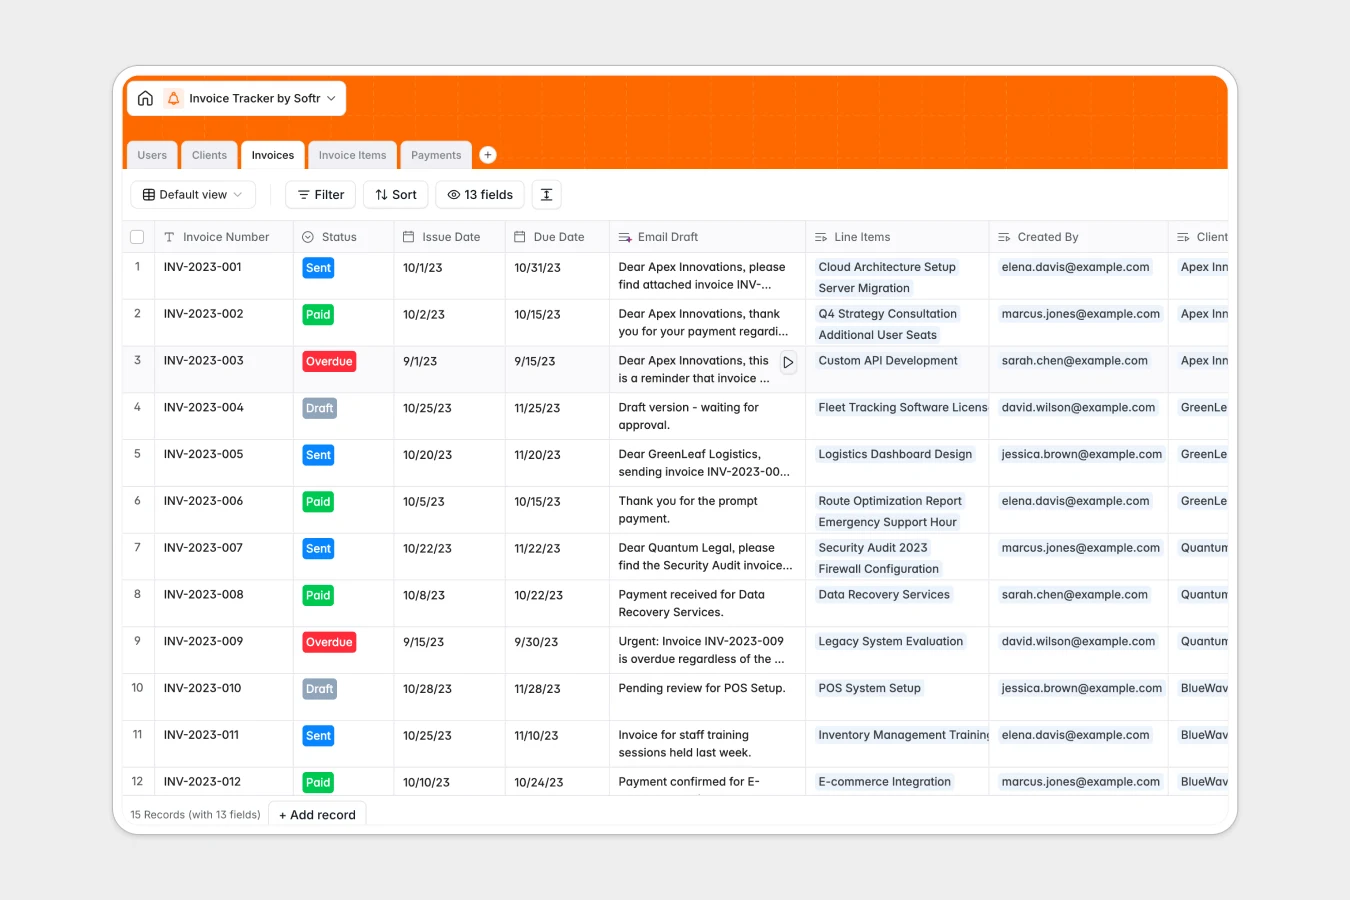
Task: Click the Created By column header icon
Action: [x=1001, y=236]
